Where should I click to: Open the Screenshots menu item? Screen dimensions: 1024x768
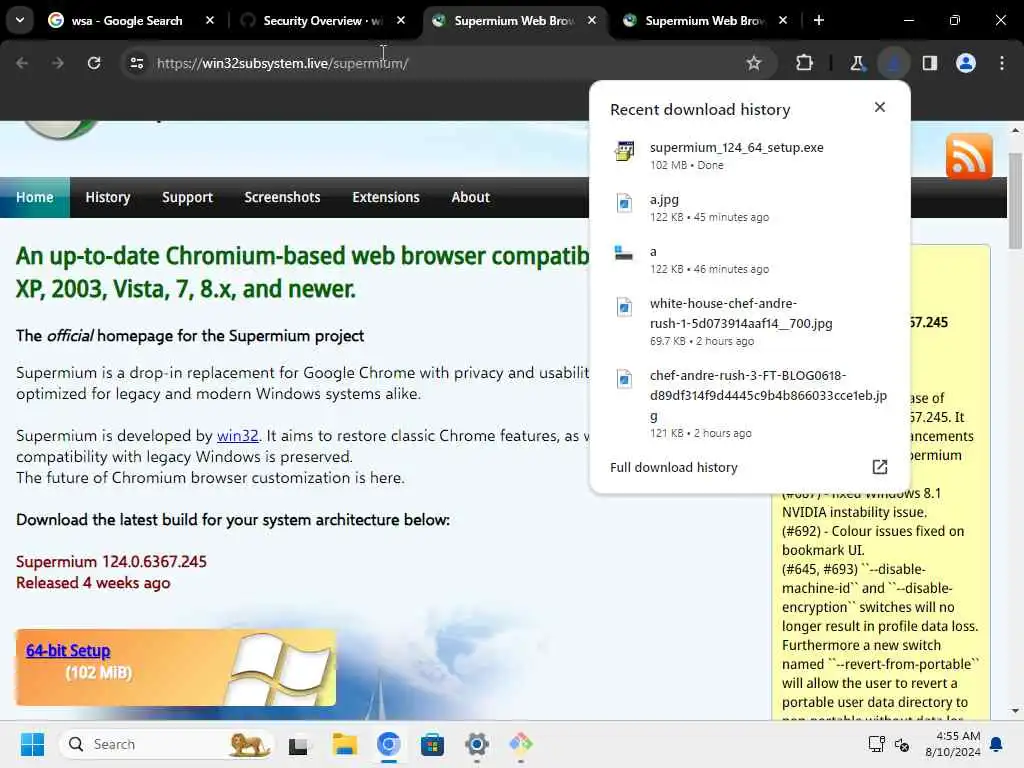pyautogui.click(x=282, y=197)
